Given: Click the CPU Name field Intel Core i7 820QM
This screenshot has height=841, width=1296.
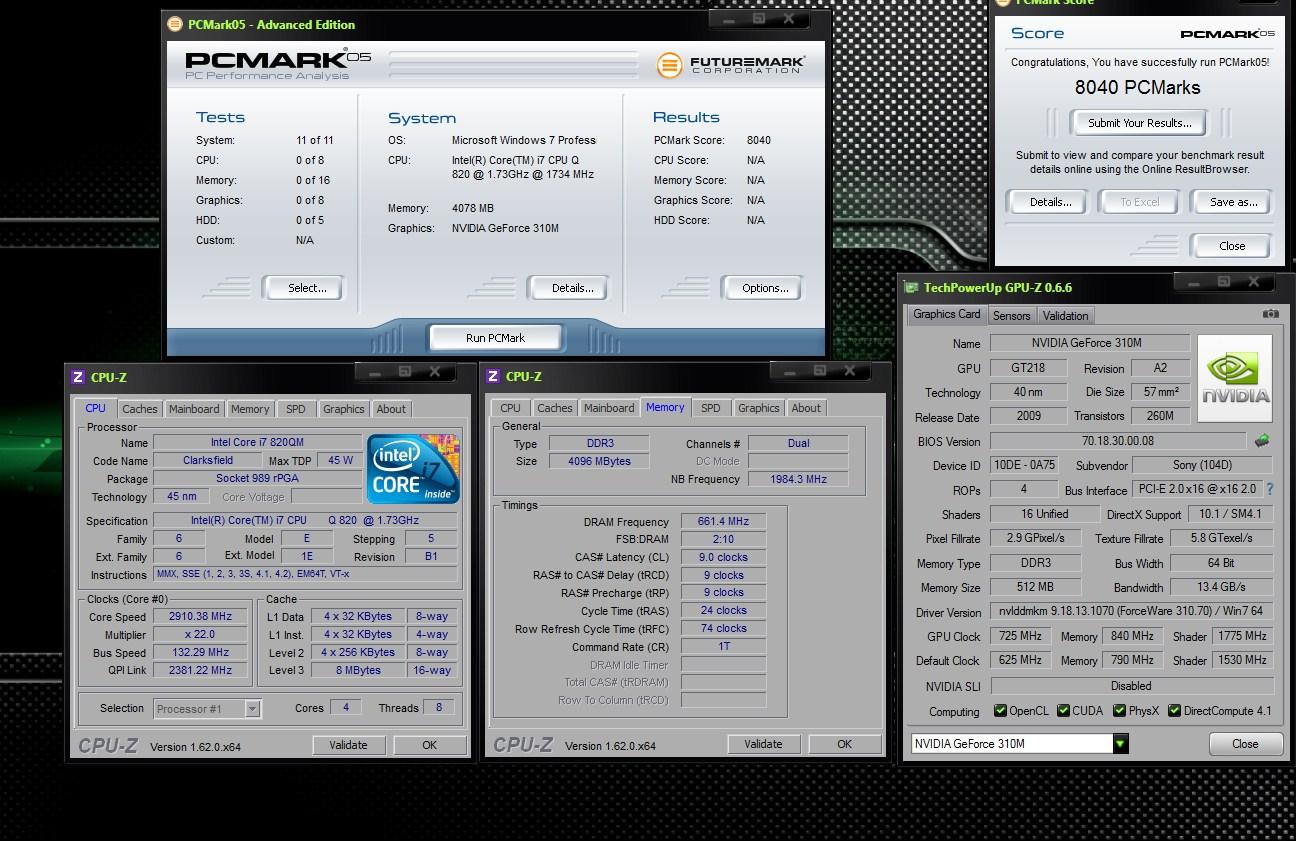Looking at the screenshot, I should click(x=257, y=443).
